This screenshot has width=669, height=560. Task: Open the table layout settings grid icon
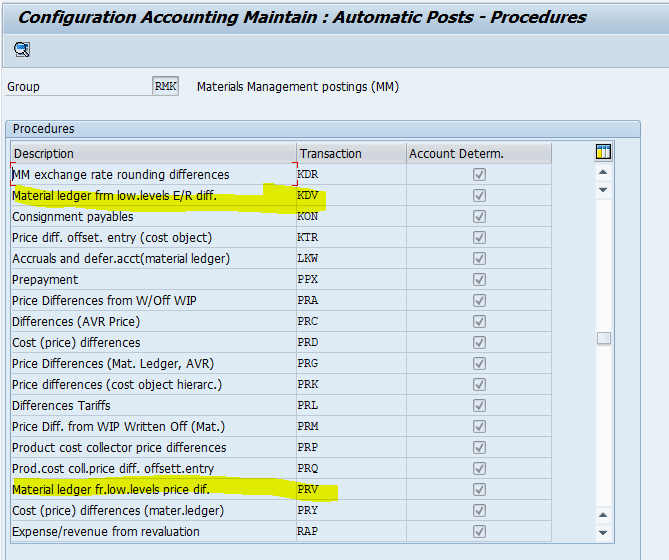click(x=603, y=152)
